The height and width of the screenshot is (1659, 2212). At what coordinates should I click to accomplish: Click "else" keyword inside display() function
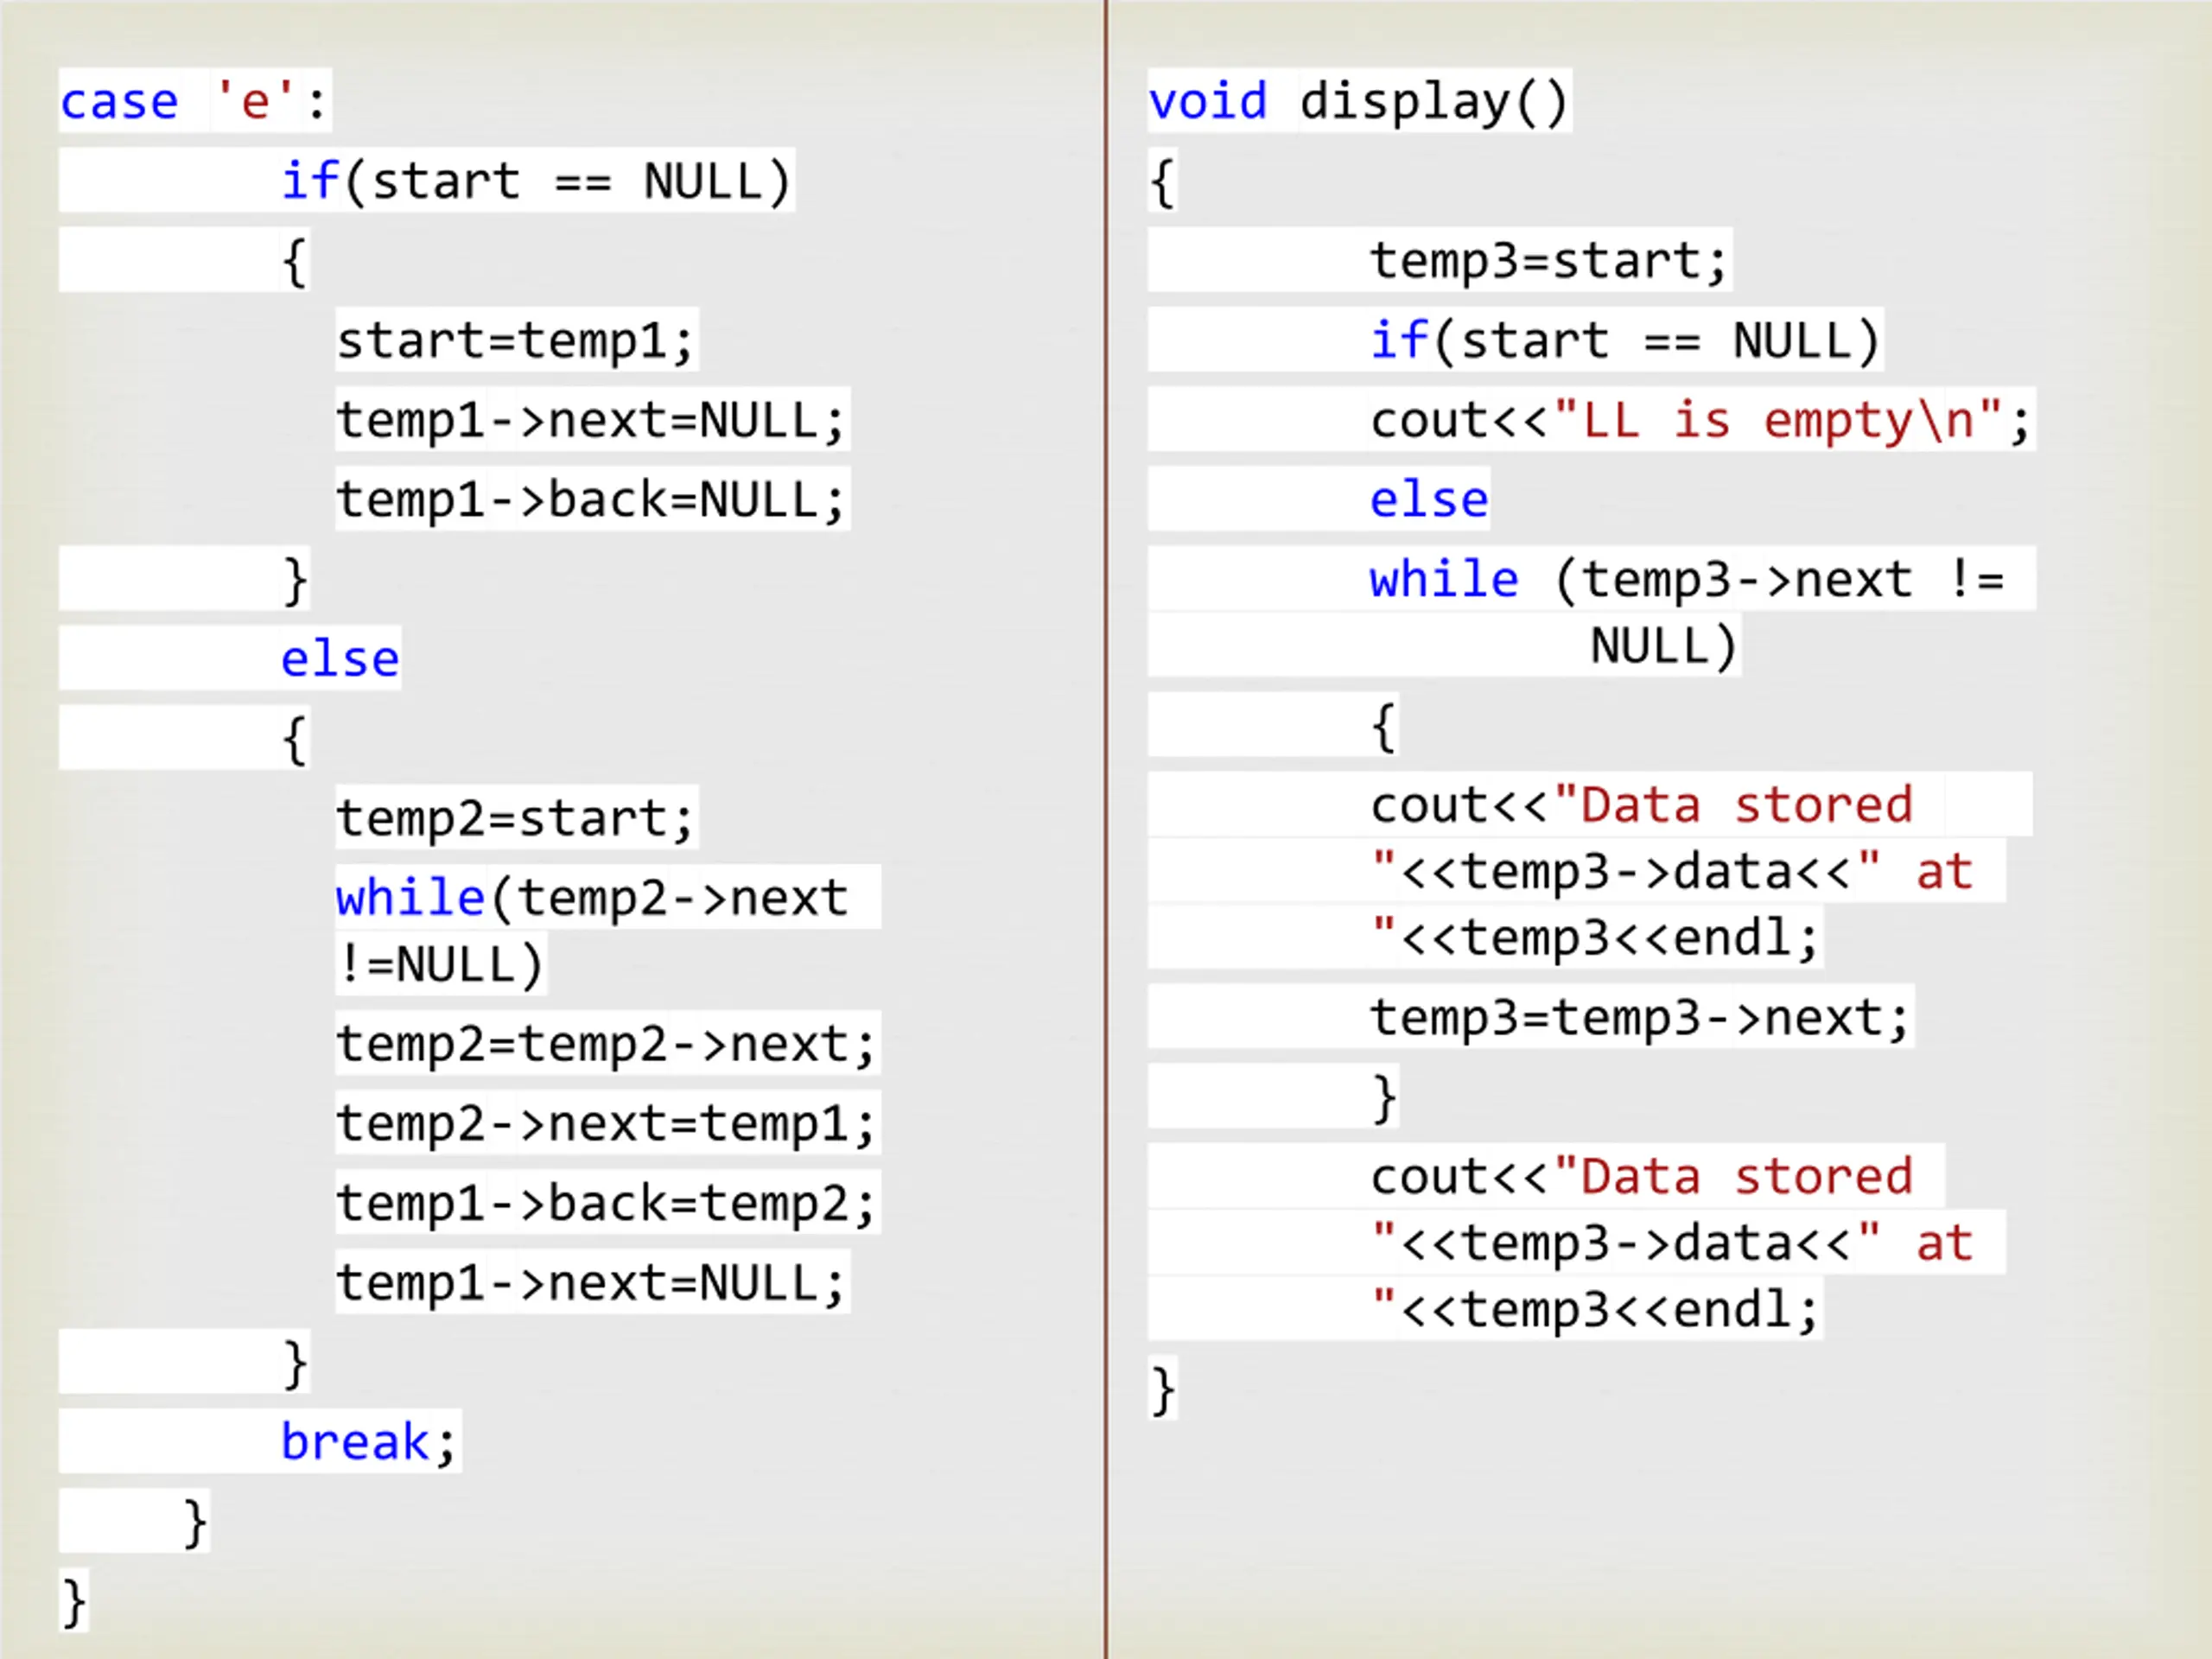pyautogui.click(x=1429, y=498)
